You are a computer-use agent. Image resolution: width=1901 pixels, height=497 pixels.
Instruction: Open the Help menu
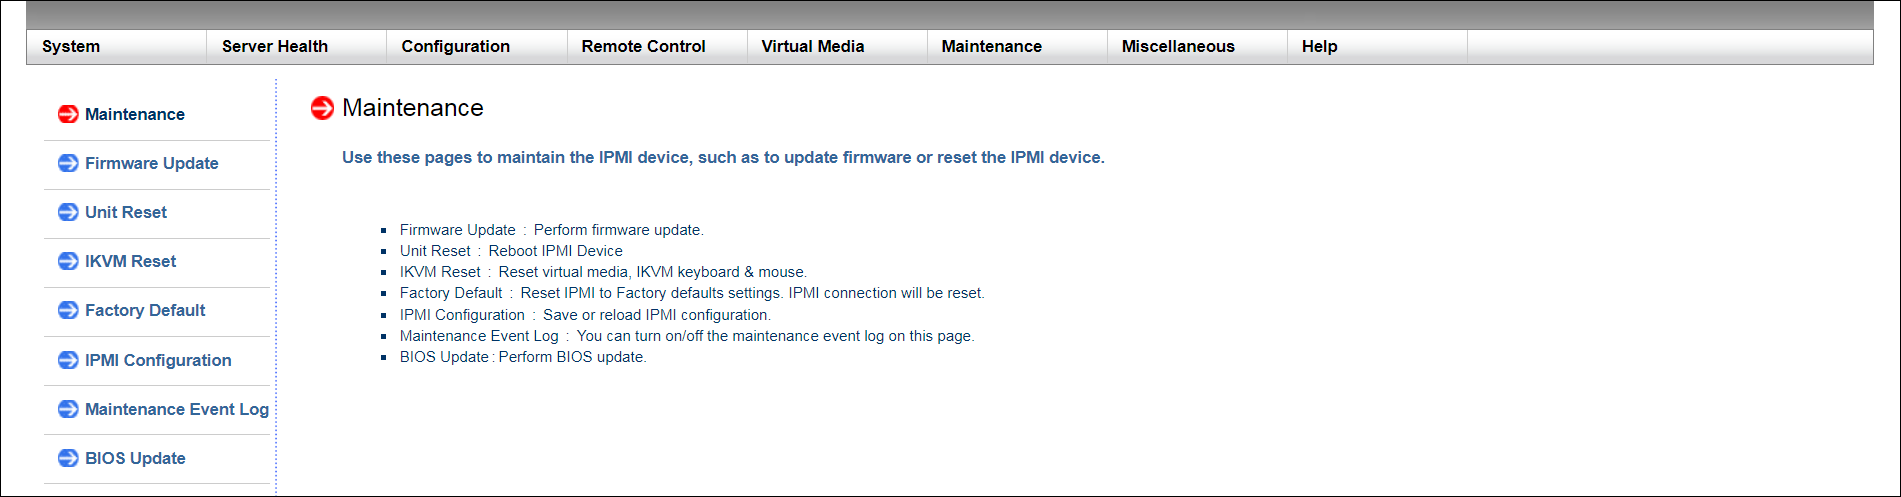[x=1320, y=46]
